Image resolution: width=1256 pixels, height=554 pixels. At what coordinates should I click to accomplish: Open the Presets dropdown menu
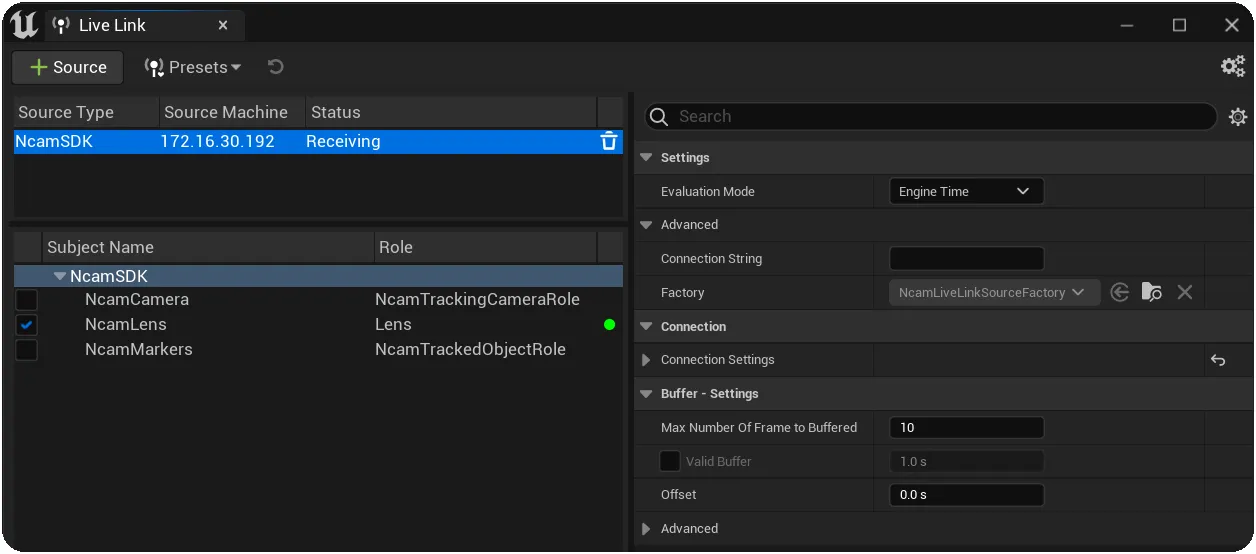click(193, 67)
